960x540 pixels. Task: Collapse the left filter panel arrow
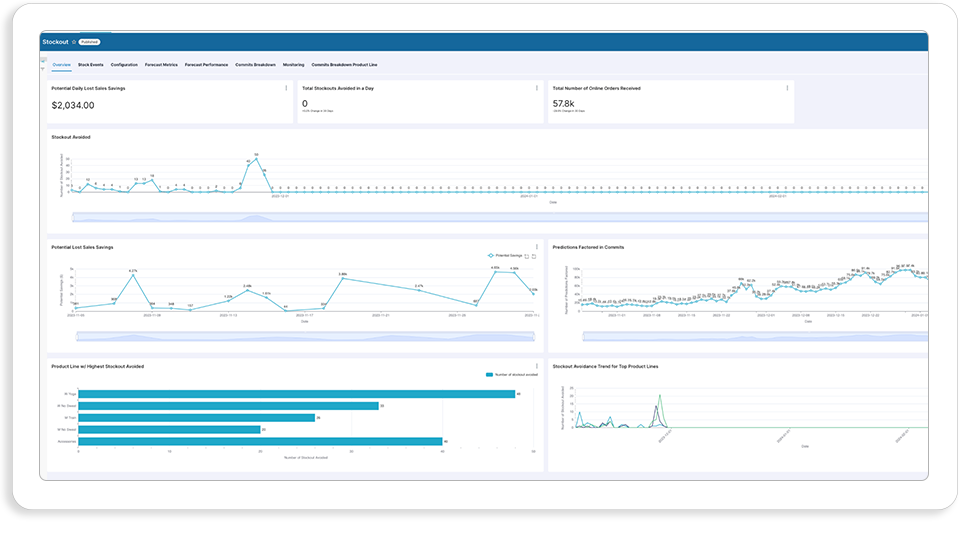pyautogui.click(x=43, y=61)
